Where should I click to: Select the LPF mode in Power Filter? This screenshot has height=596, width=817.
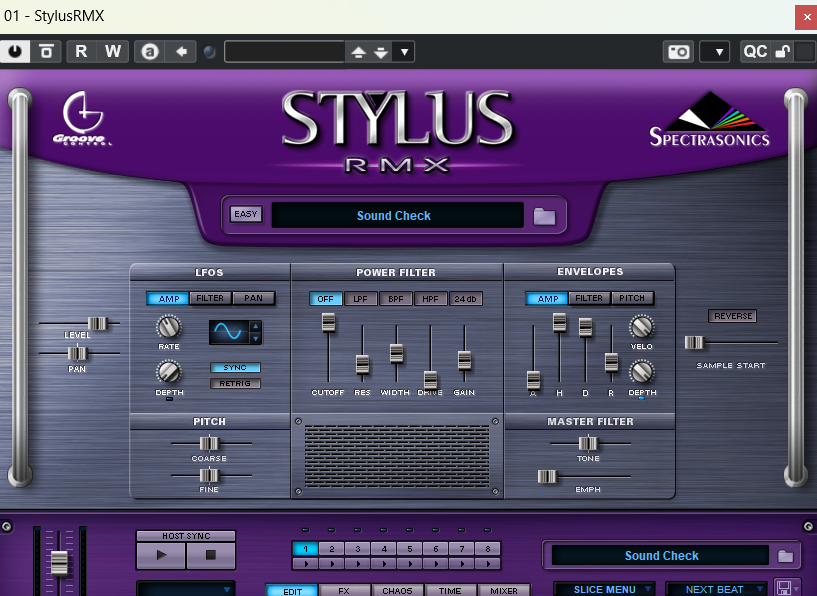tap(361, 297)
